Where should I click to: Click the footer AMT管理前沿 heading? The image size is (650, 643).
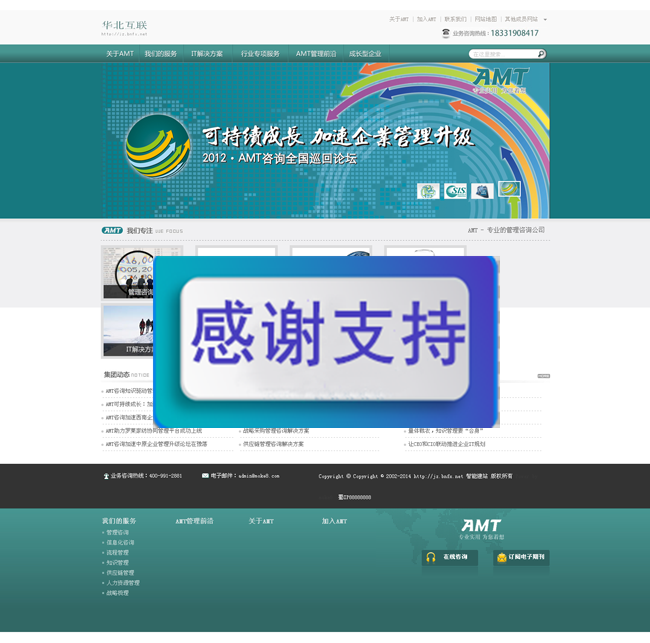coord(194,521)
